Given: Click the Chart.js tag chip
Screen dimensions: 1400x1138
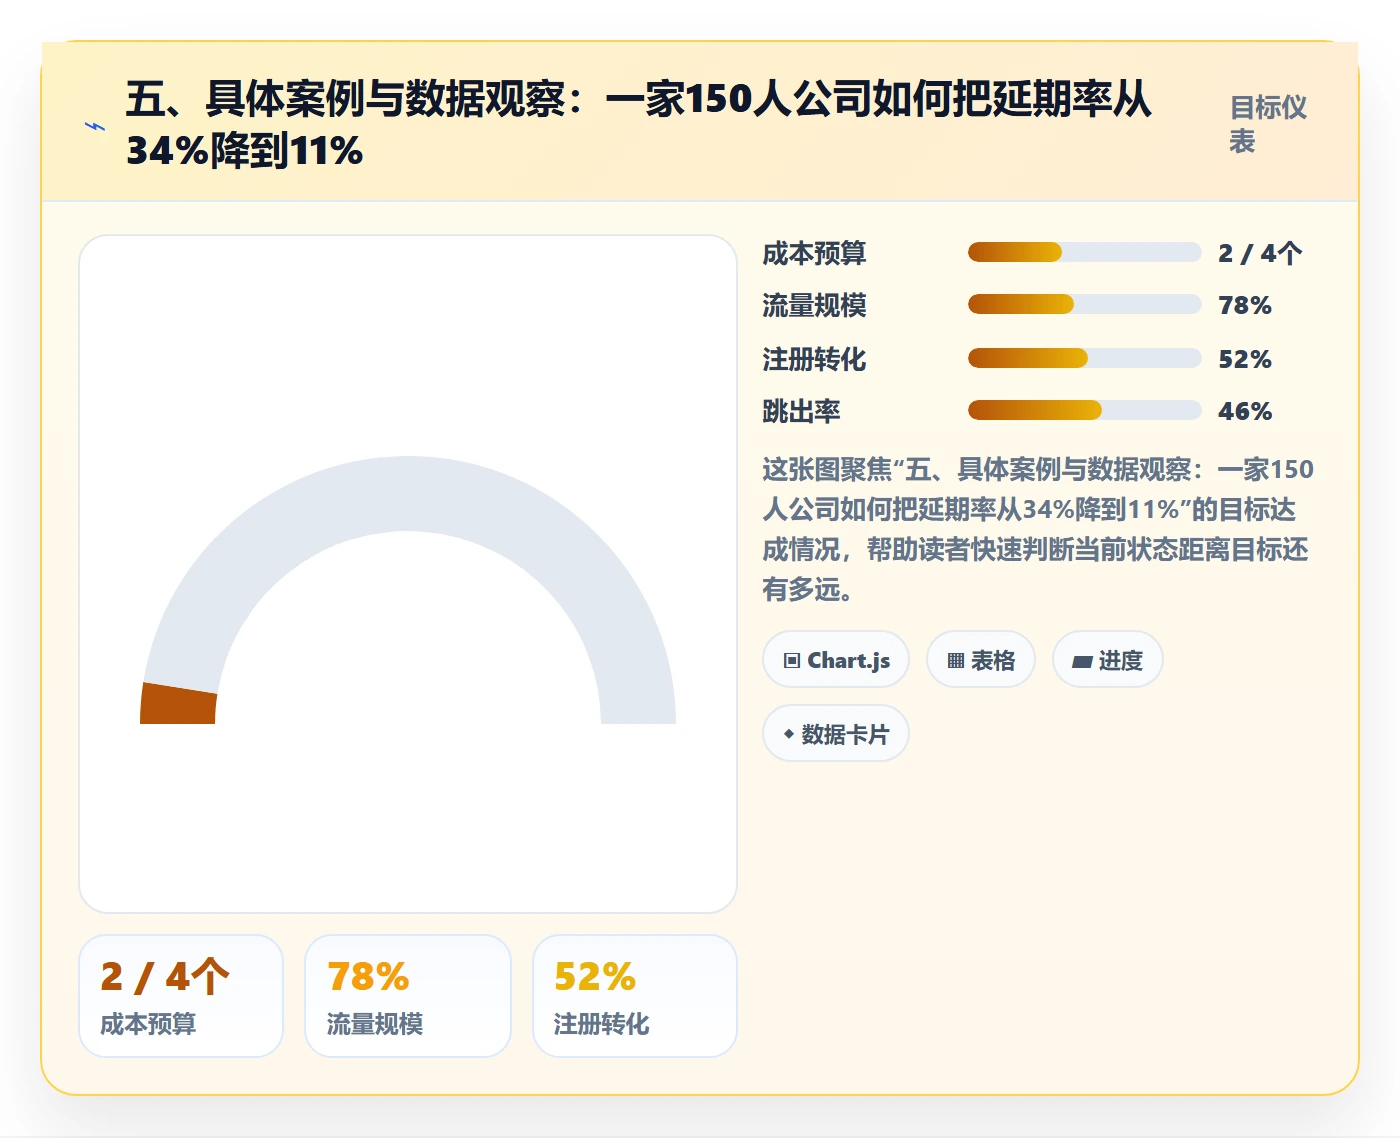Looking at the screenshot, I should [836, 660].
